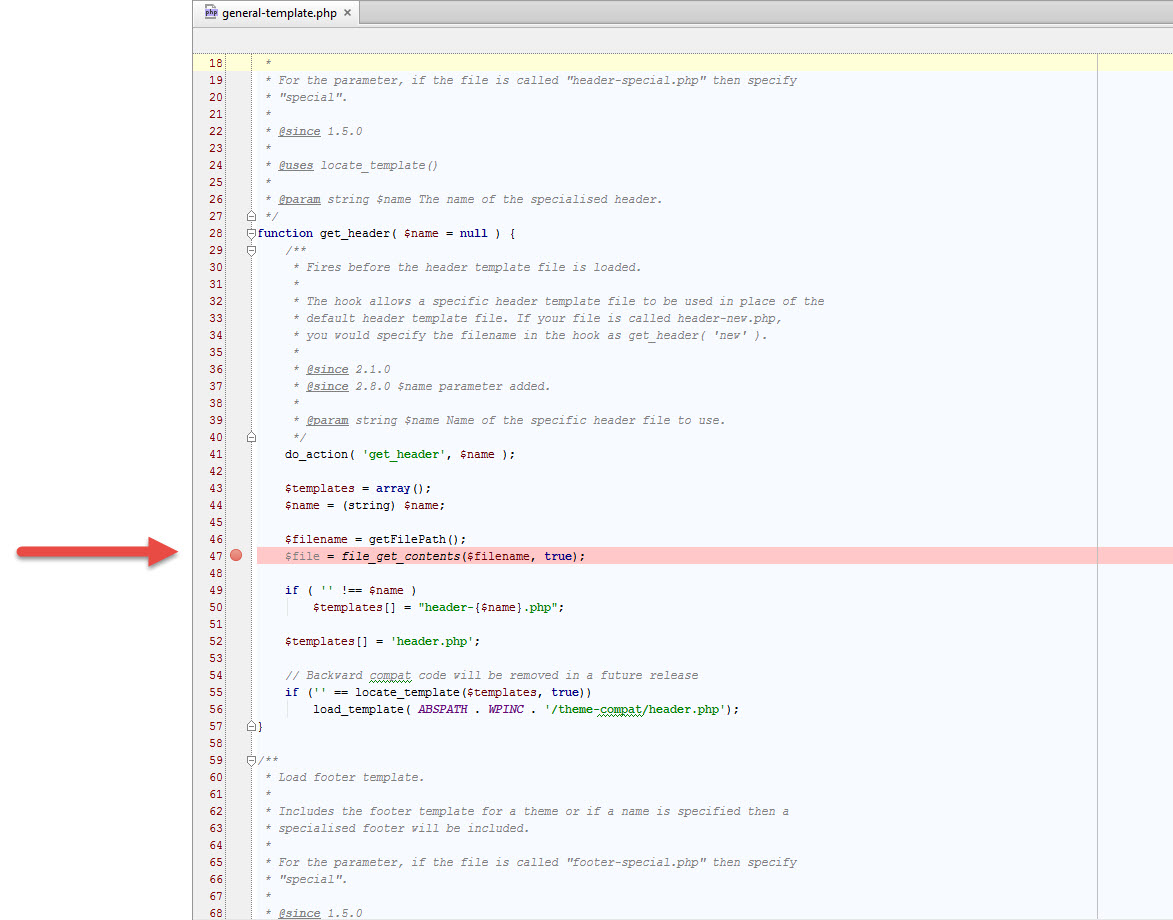
Task: Click line number 46 in the gutter
Action: (216, 539)
